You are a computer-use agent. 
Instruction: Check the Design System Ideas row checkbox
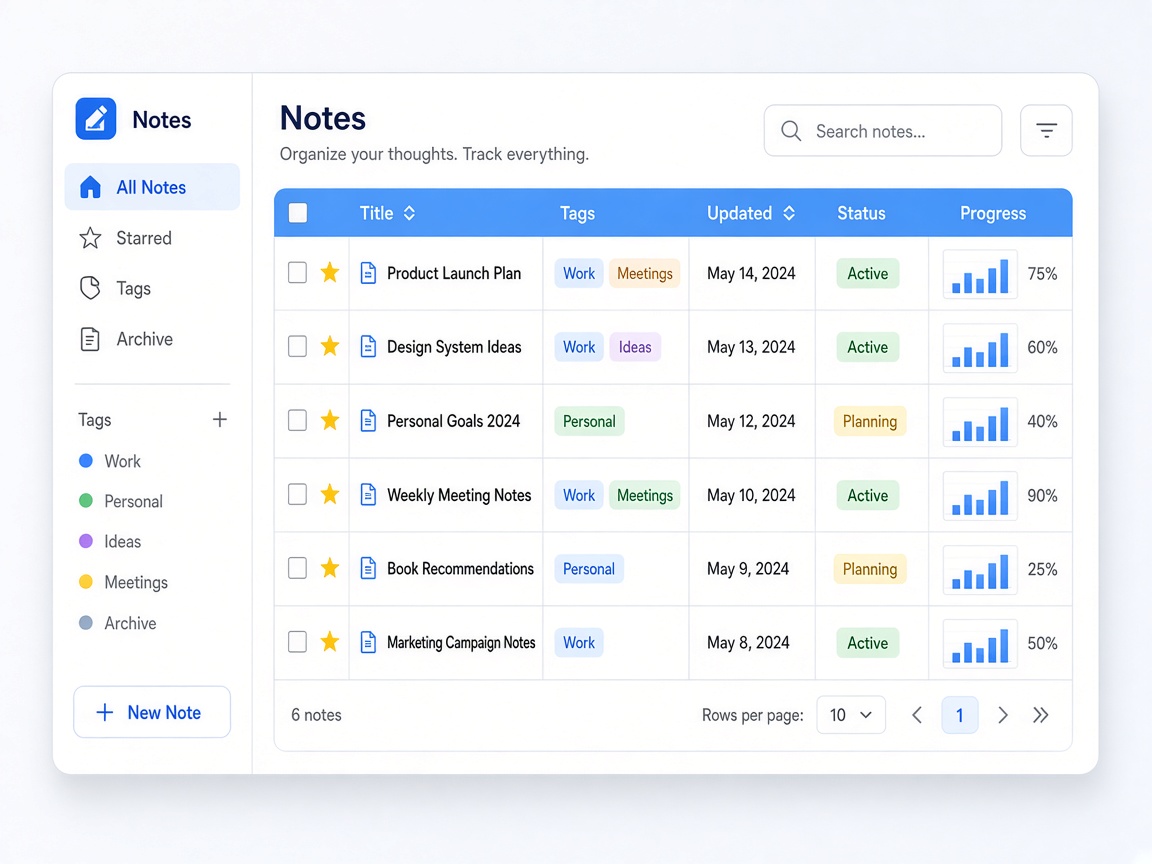click(298, 346)
